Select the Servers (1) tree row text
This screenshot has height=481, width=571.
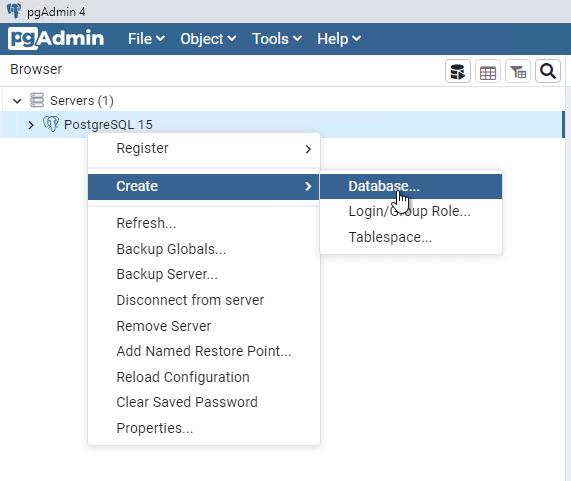point(82,100)
